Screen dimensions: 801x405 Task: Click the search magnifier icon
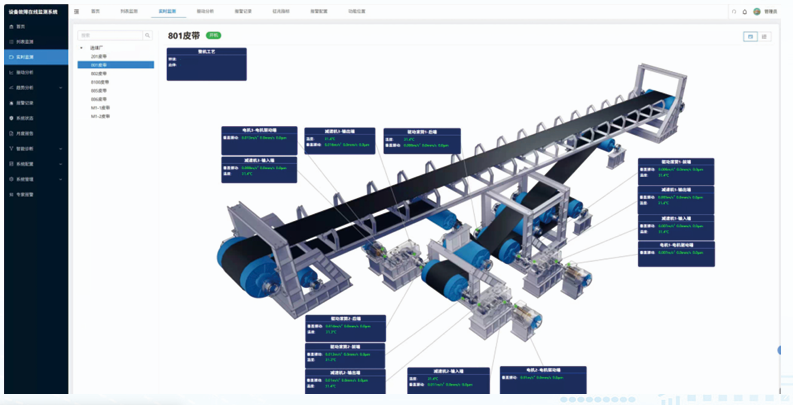pos(148,35)
